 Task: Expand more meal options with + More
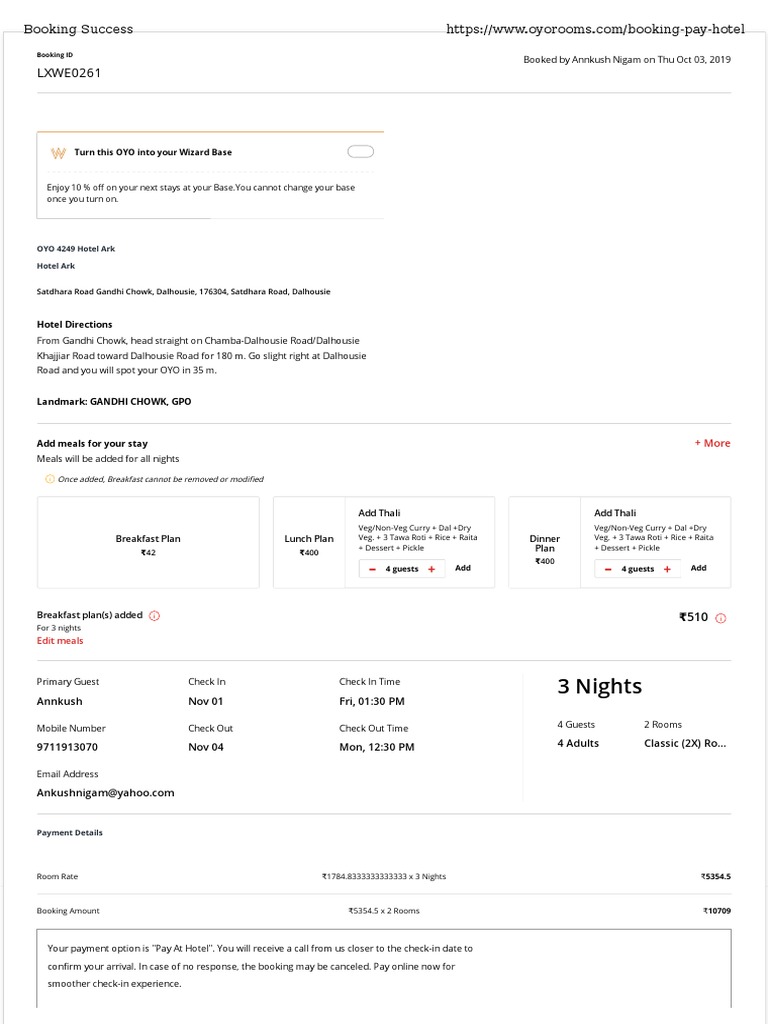coord(712,443)
